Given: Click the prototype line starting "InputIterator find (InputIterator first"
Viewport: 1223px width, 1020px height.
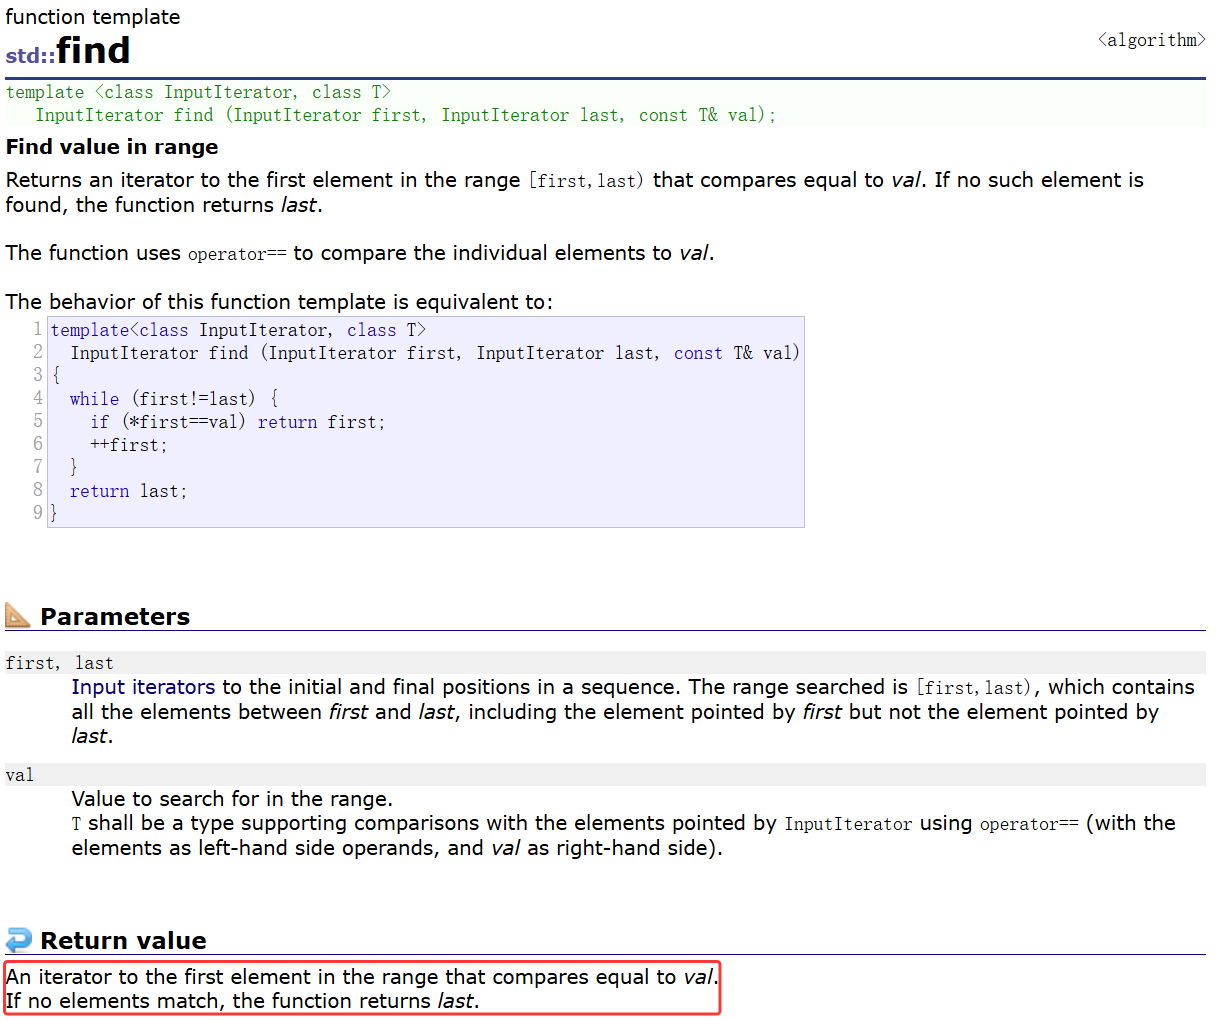Looking at the screenshot, I should [406, 115].
